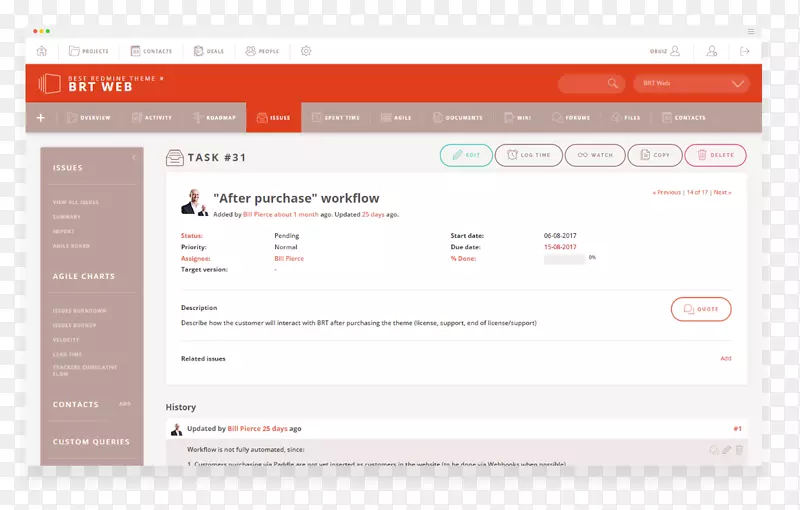Click the Watch button

595,155
